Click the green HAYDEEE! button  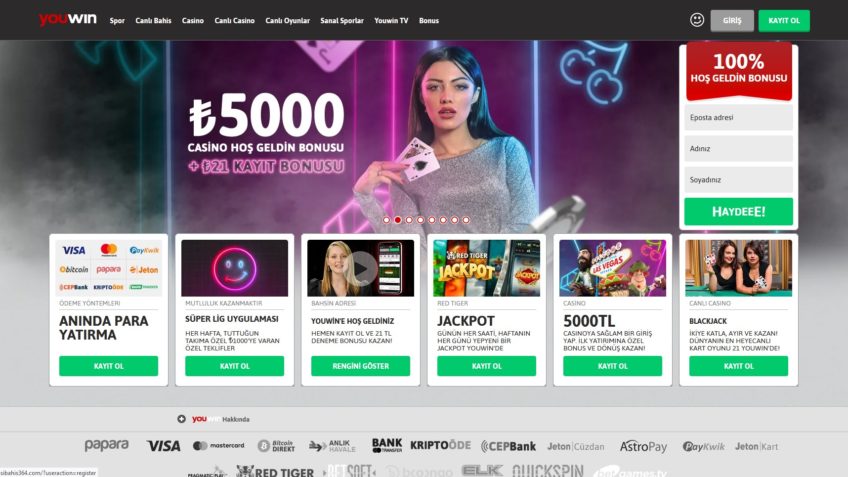tap(738, 211)
